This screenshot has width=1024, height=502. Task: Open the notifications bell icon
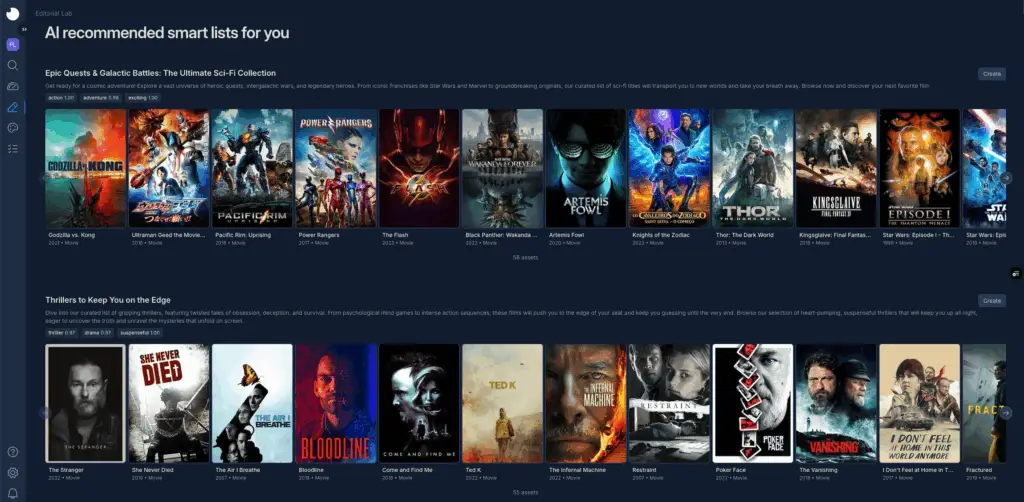[x=12, y=494]
